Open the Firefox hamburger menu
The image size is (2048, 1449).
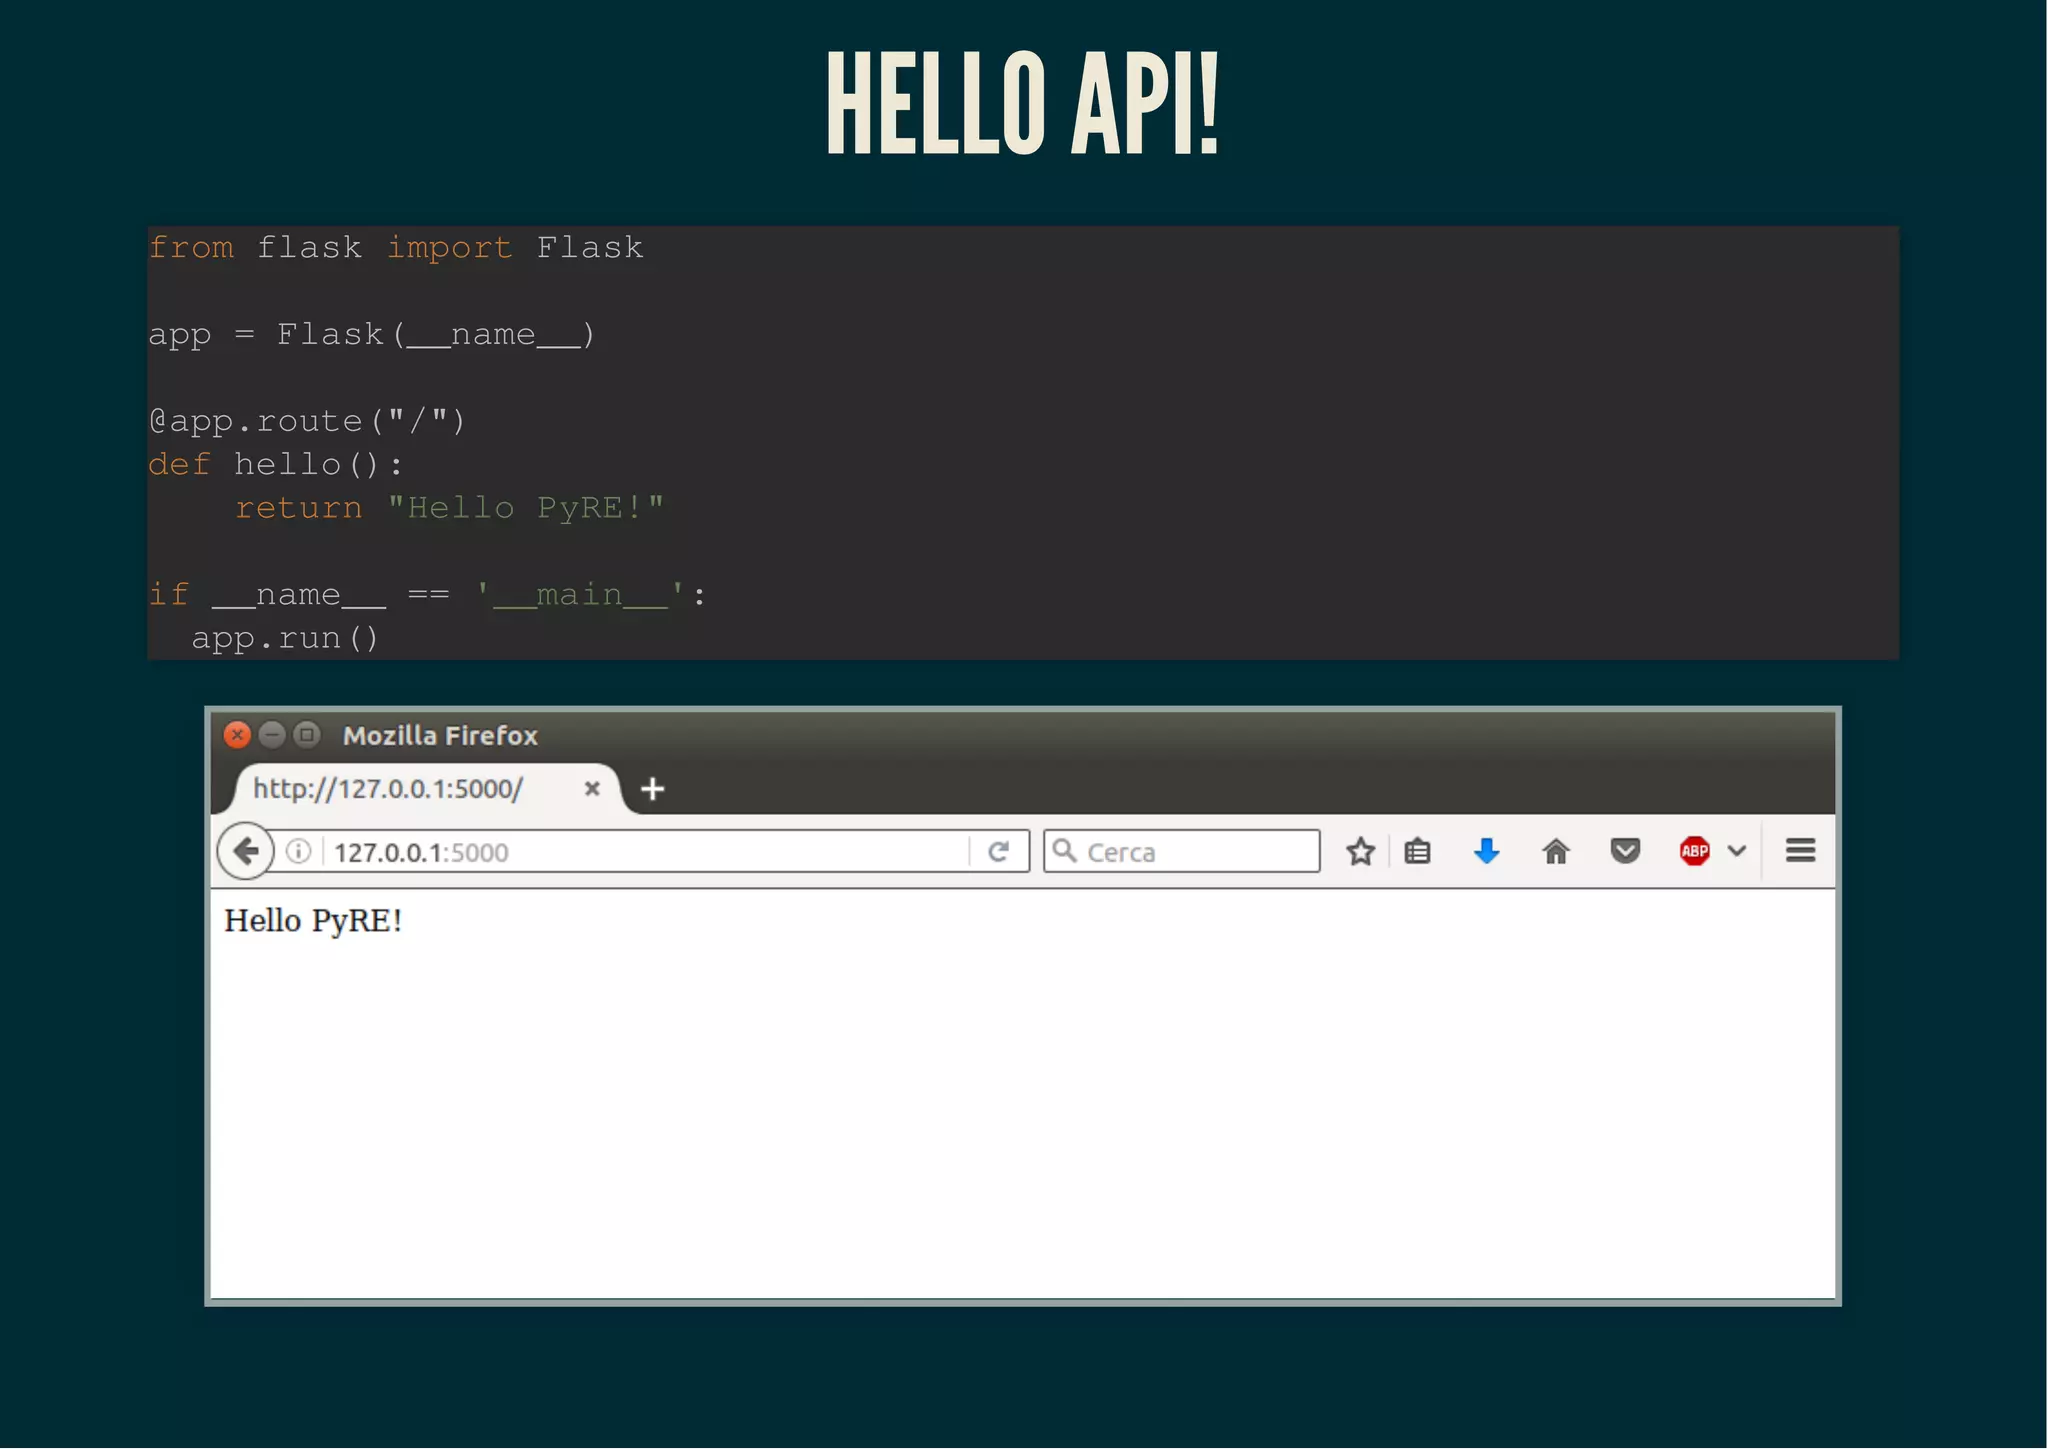pyautogui.click(x=1800, y=851)
